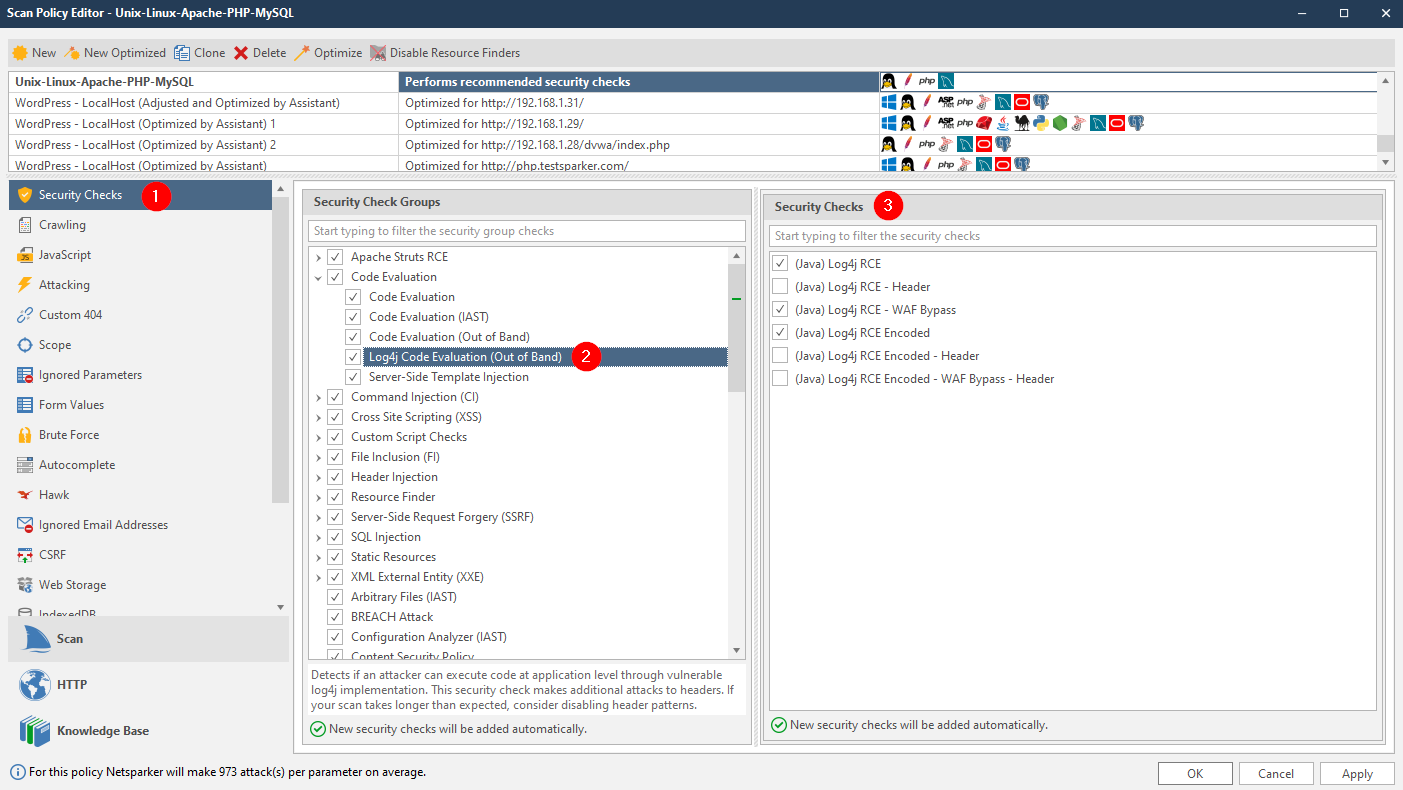Expand the SQL Injection group
This screenshot has height=790, width=1403.
[x=318, y=537]
